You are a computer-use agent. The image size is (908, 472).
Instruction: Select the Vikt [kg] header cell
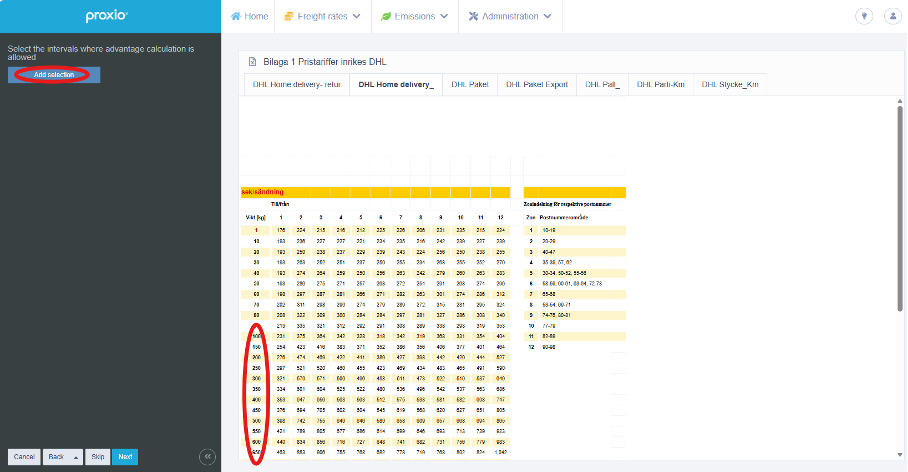pyautogui.click(x=255, y=218)
